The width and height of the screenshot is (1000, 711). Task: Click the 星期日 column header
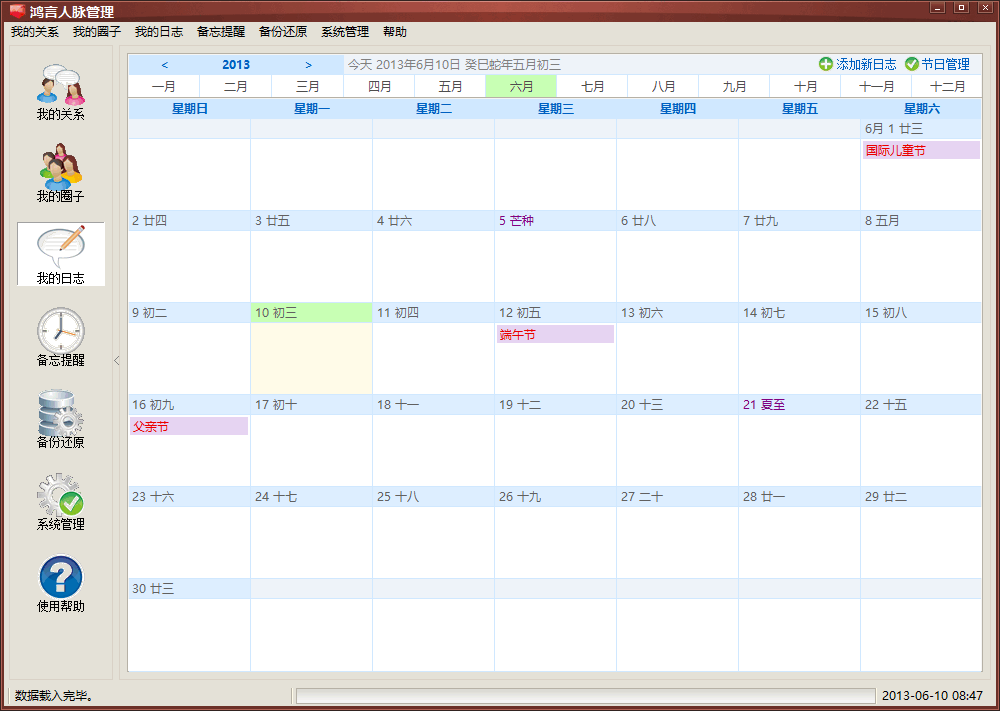coord(189,109)
